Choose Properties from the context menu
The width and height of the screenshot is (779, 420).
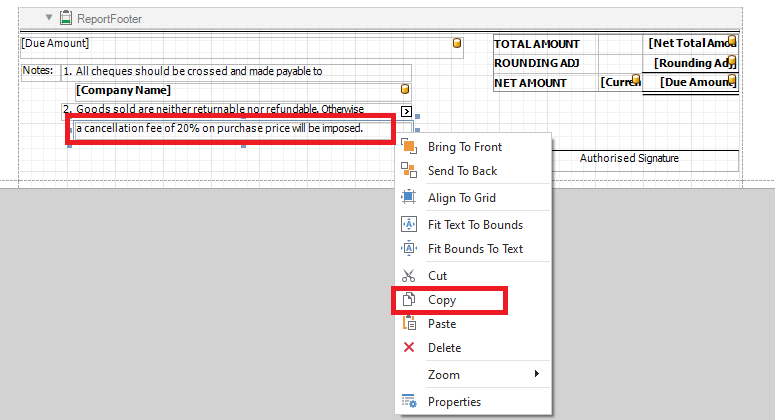click(x=473, y=402)
